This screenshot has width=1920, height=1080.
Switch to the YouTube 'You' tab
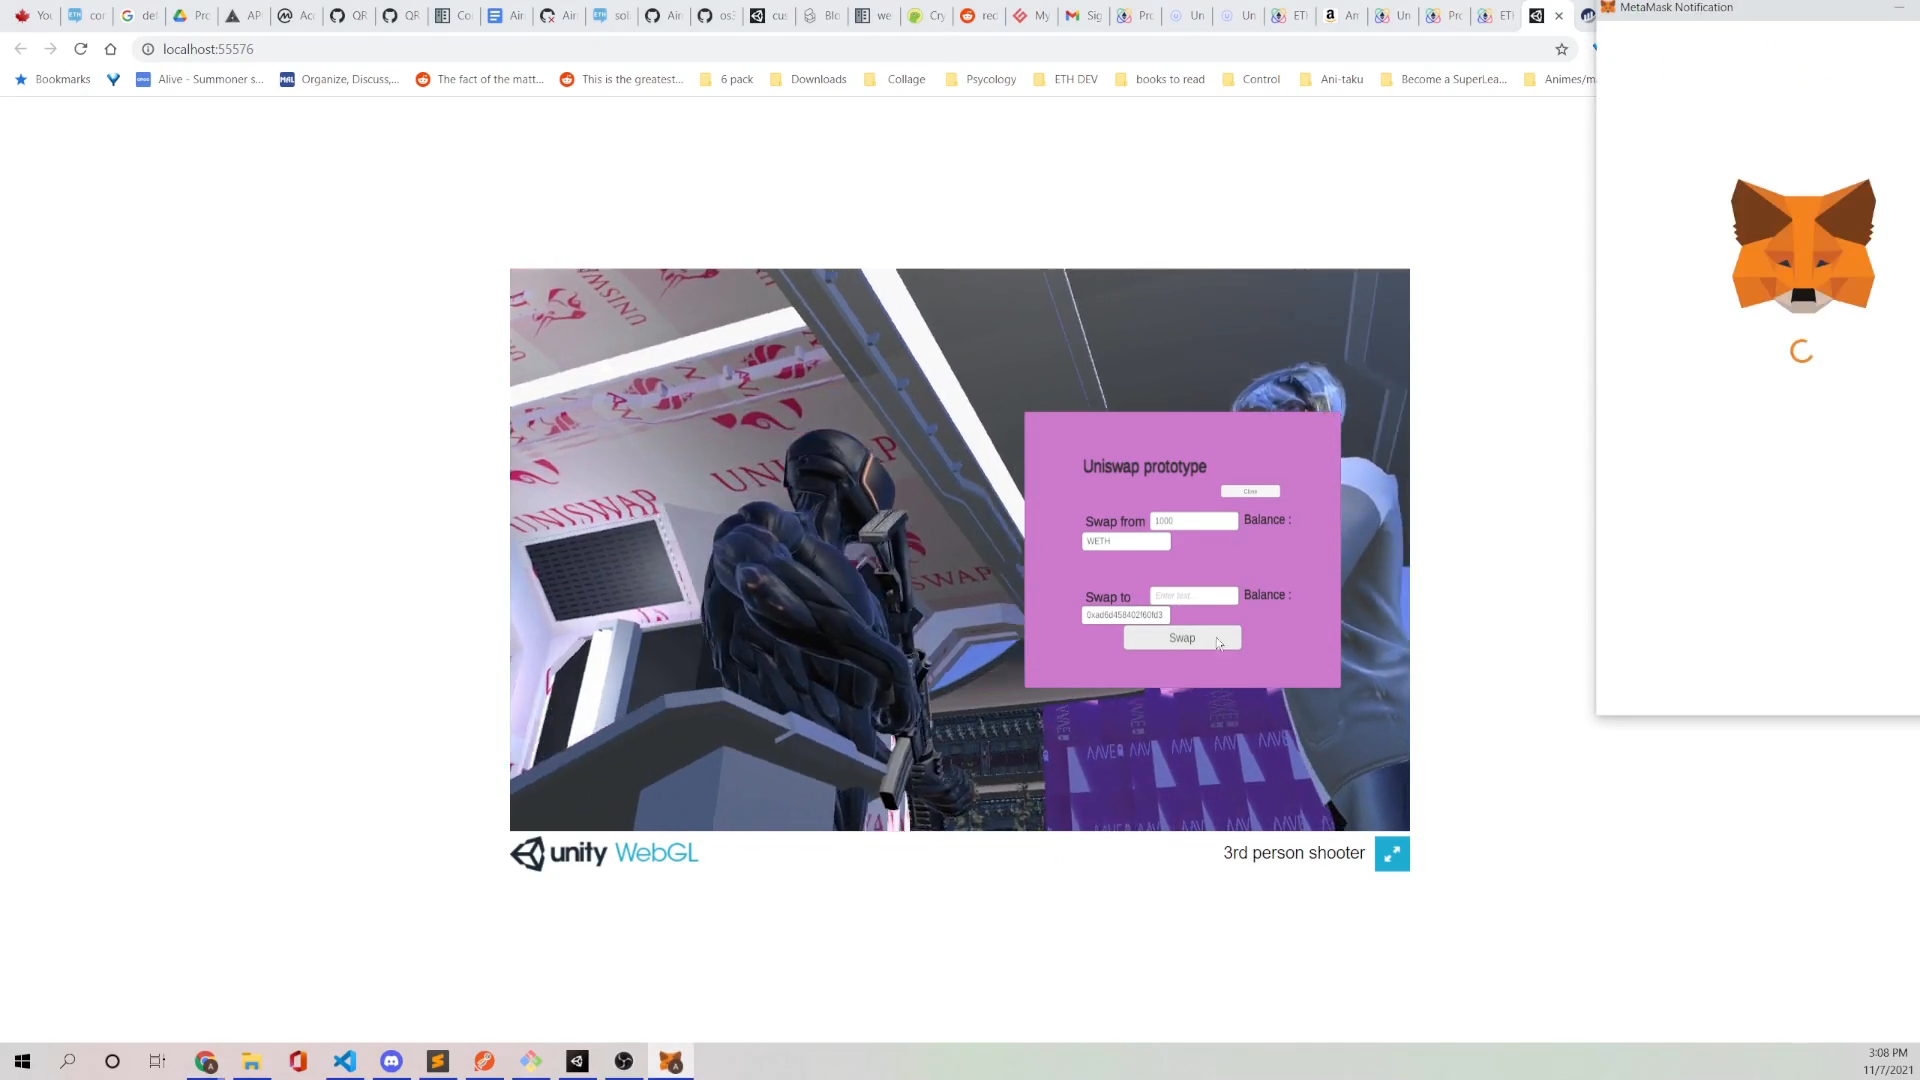click(33, 16)
